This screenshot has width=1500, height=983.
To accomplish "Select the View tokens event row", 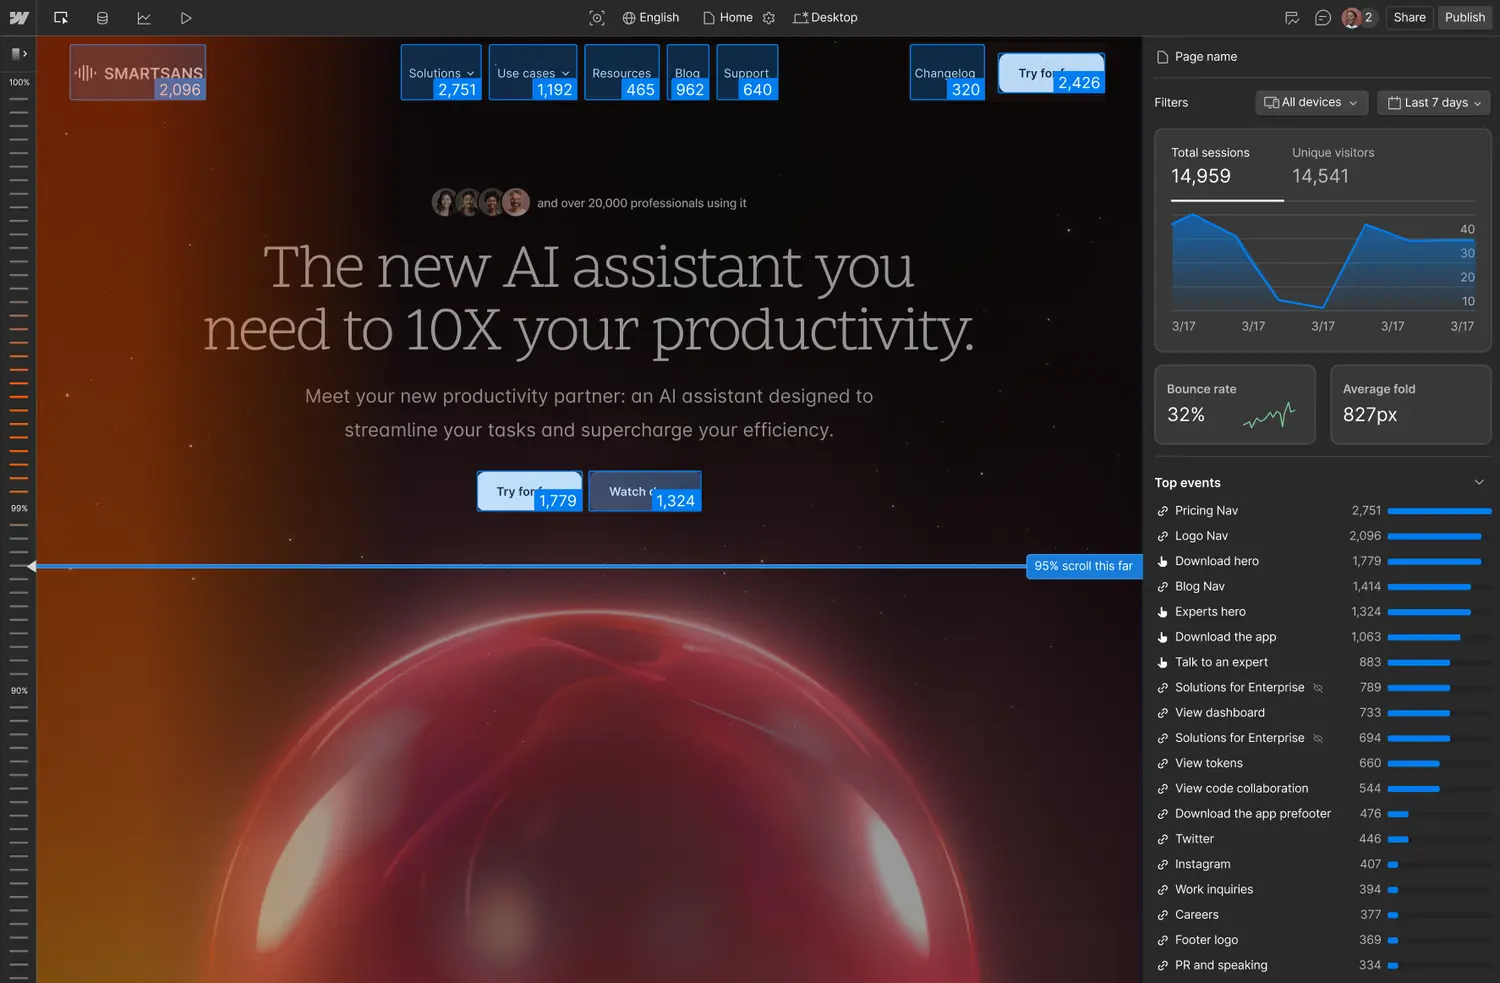I will (1323, 763).
